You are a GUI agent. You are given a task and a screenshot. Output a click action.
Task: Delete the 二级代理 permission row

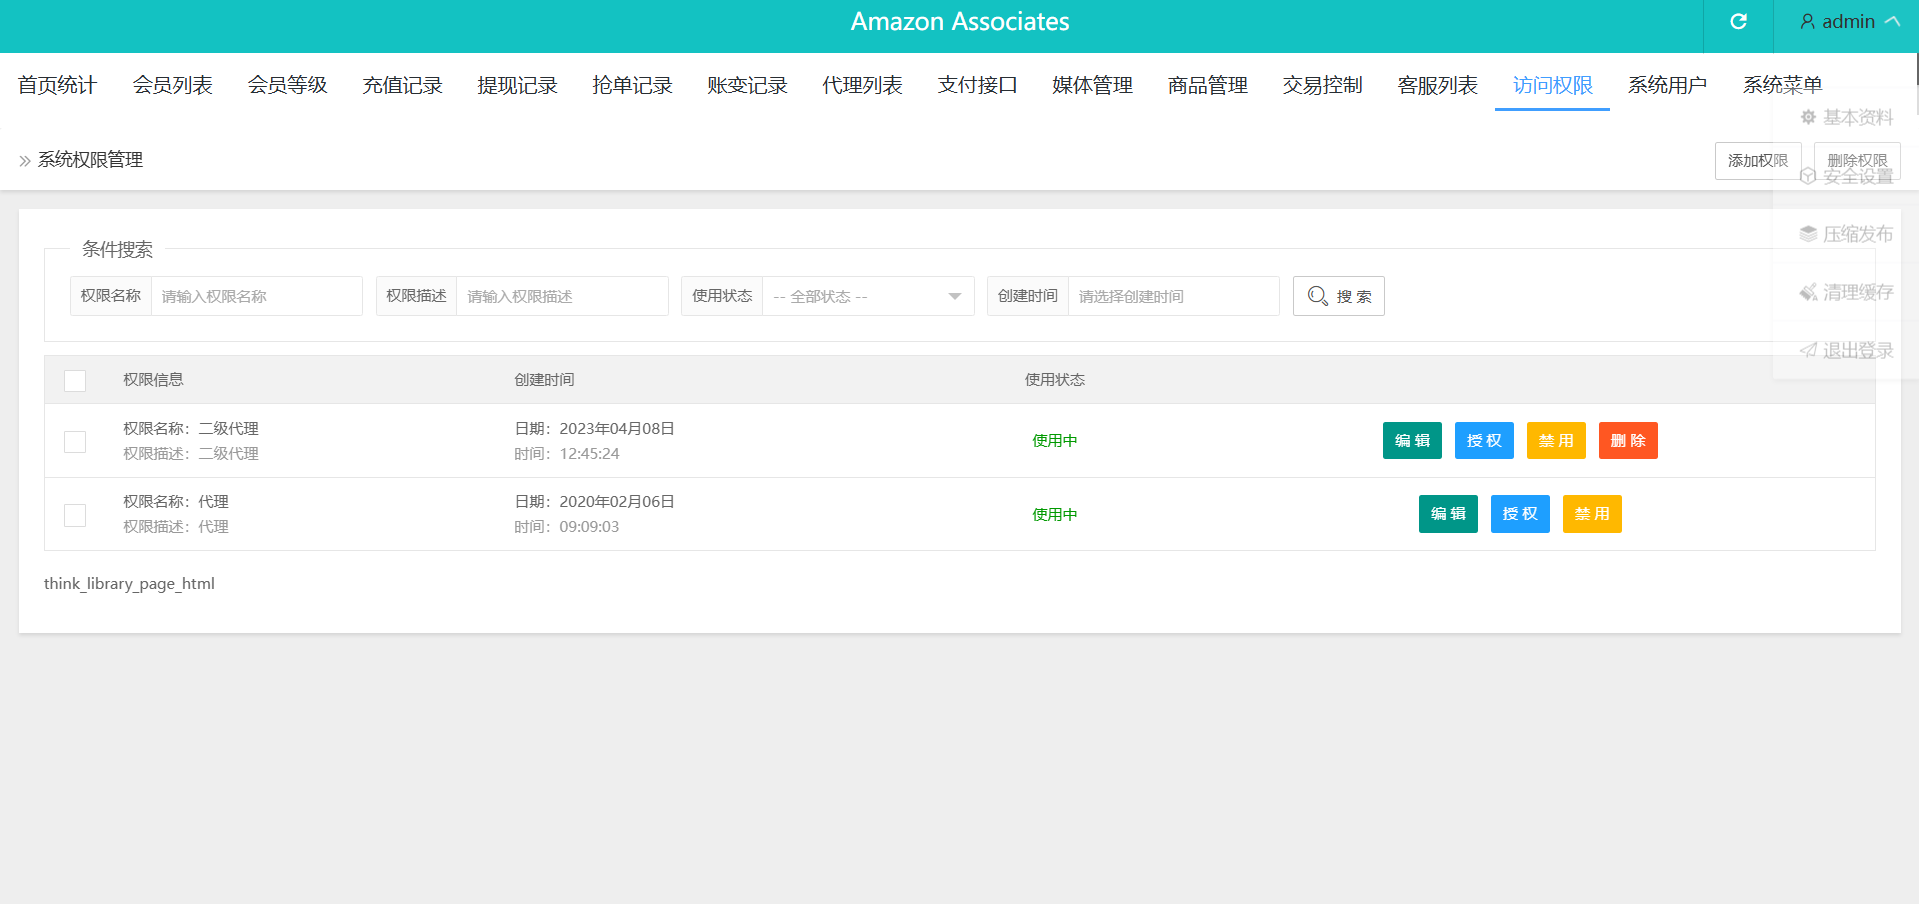(x=1628, y=441)
